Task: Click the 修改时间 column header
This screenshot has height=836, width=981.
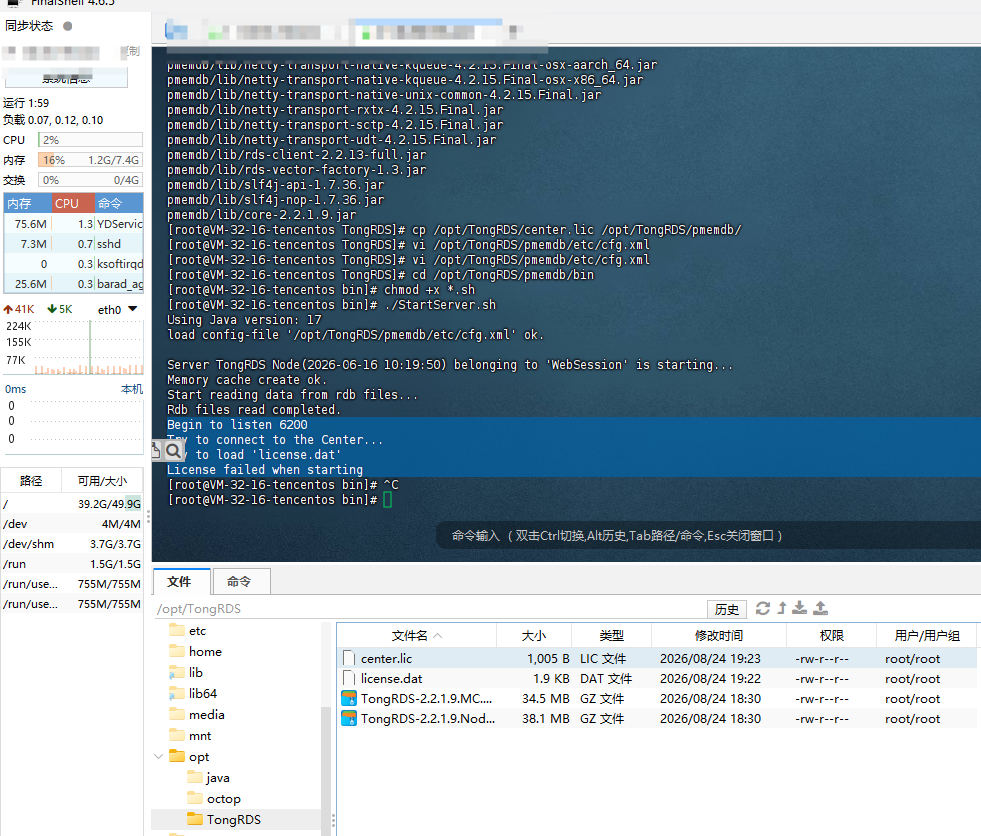Action: pos(718,636)
